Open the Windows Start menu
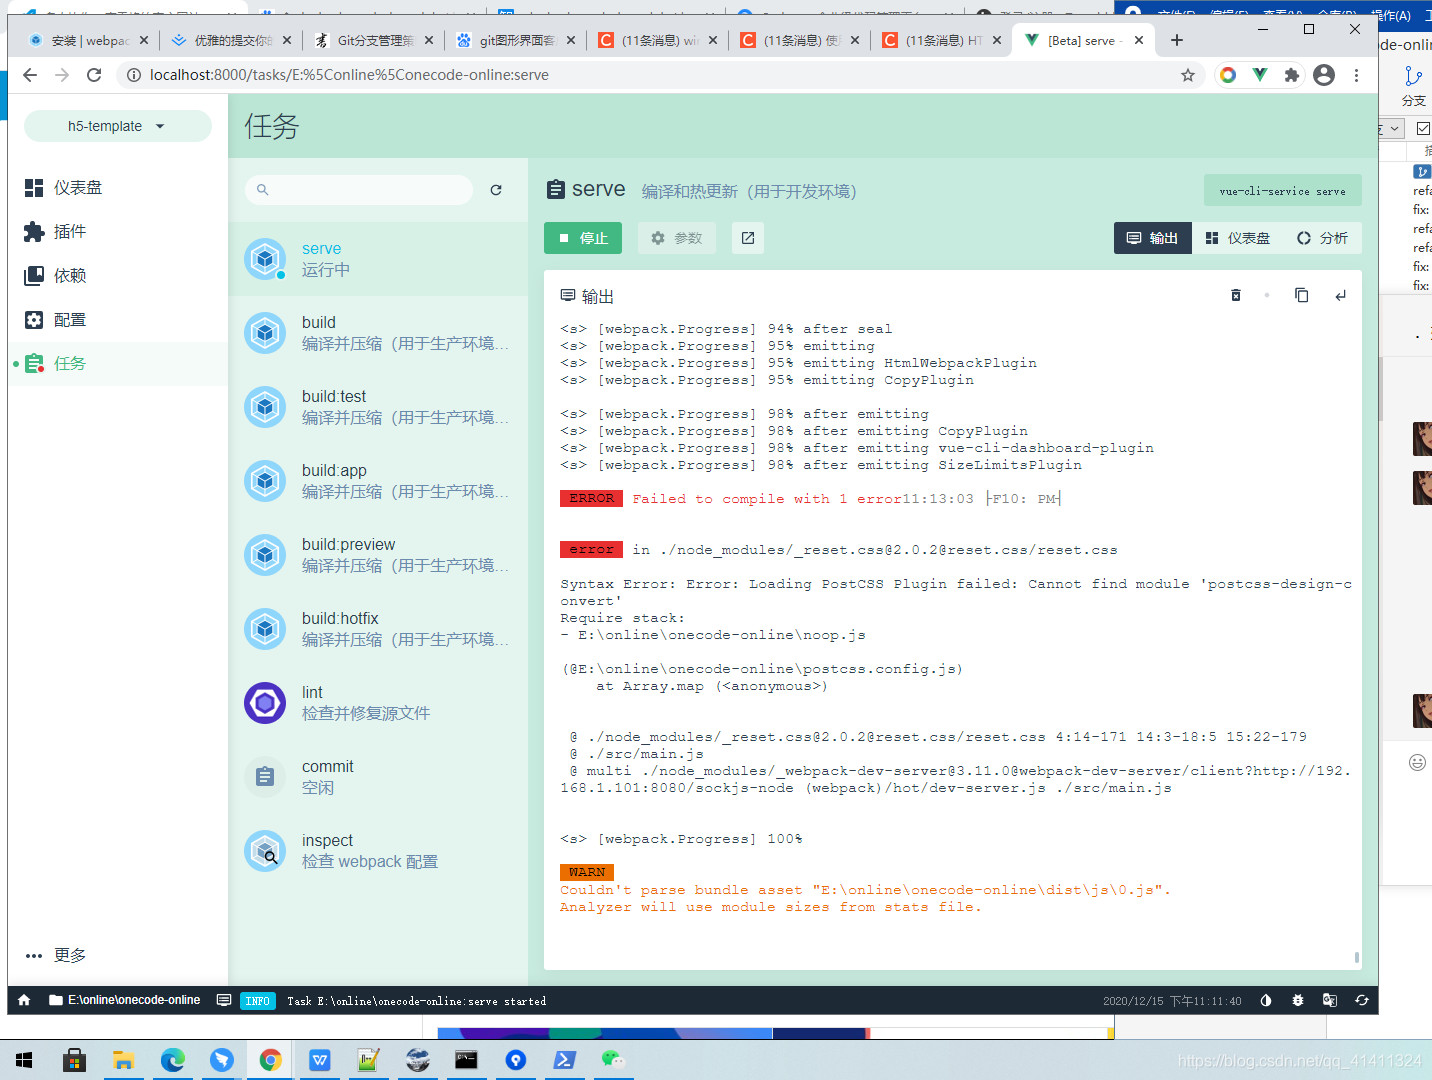This screenshot has height=1080, width=1432. coord(24,1060)
